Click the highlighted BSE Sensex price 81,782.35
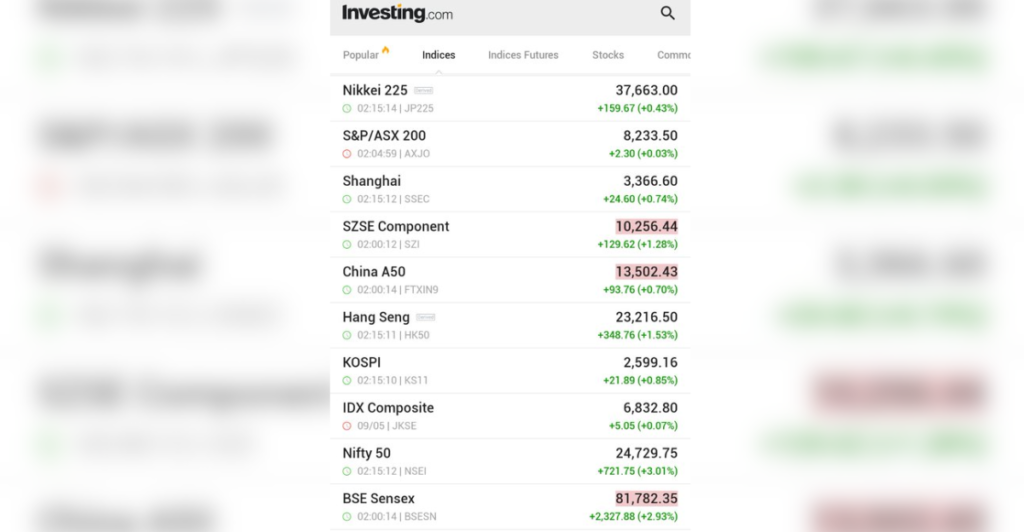This screenshot has height=532, width=1024. (647, 499)
